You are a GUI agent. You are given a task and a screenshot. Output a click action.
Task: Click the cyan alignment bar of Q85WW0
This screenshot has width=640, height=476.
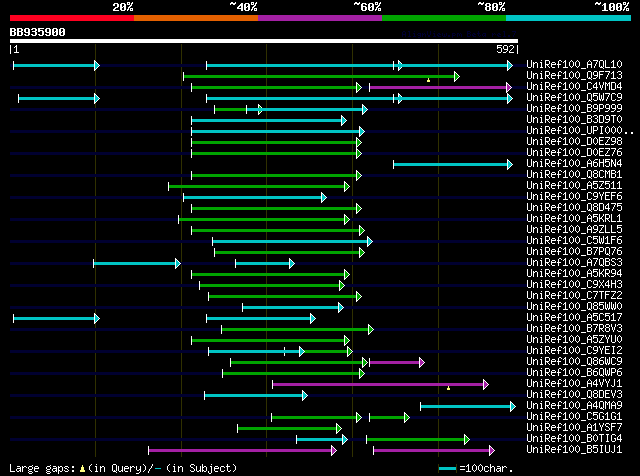point(293,308)
